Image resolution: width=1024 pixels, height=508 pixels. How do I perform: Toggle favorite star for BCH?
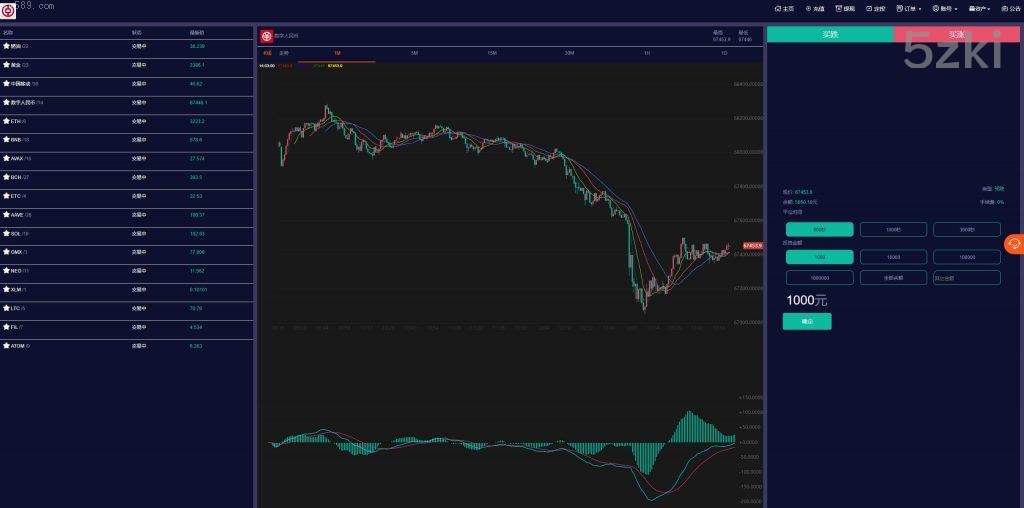pos(6,177)
